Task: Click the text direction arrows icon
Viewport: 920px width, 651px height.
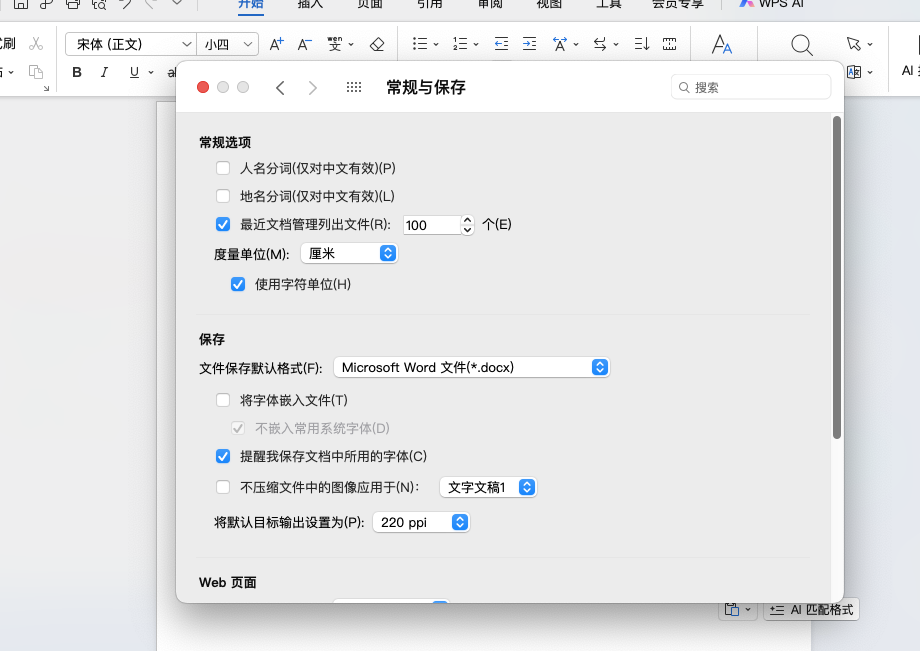Action: (600, 44)
